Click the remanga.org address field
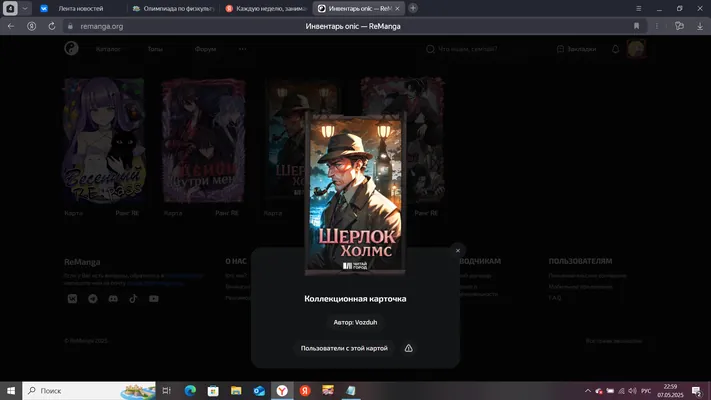711x400 pixels. coord(102,26)
